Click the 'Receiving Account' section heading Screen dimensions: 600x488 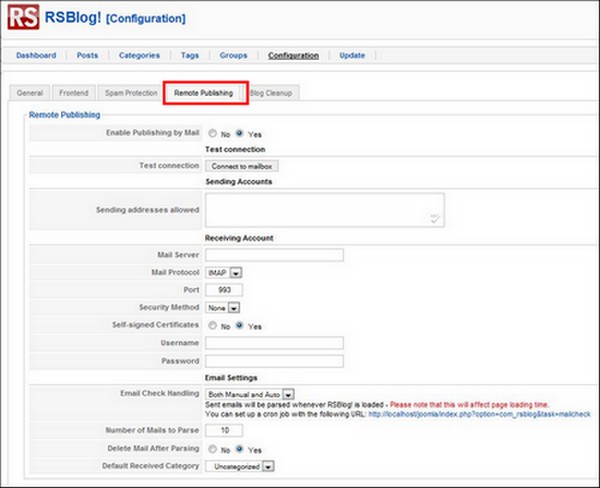(239, 238)
